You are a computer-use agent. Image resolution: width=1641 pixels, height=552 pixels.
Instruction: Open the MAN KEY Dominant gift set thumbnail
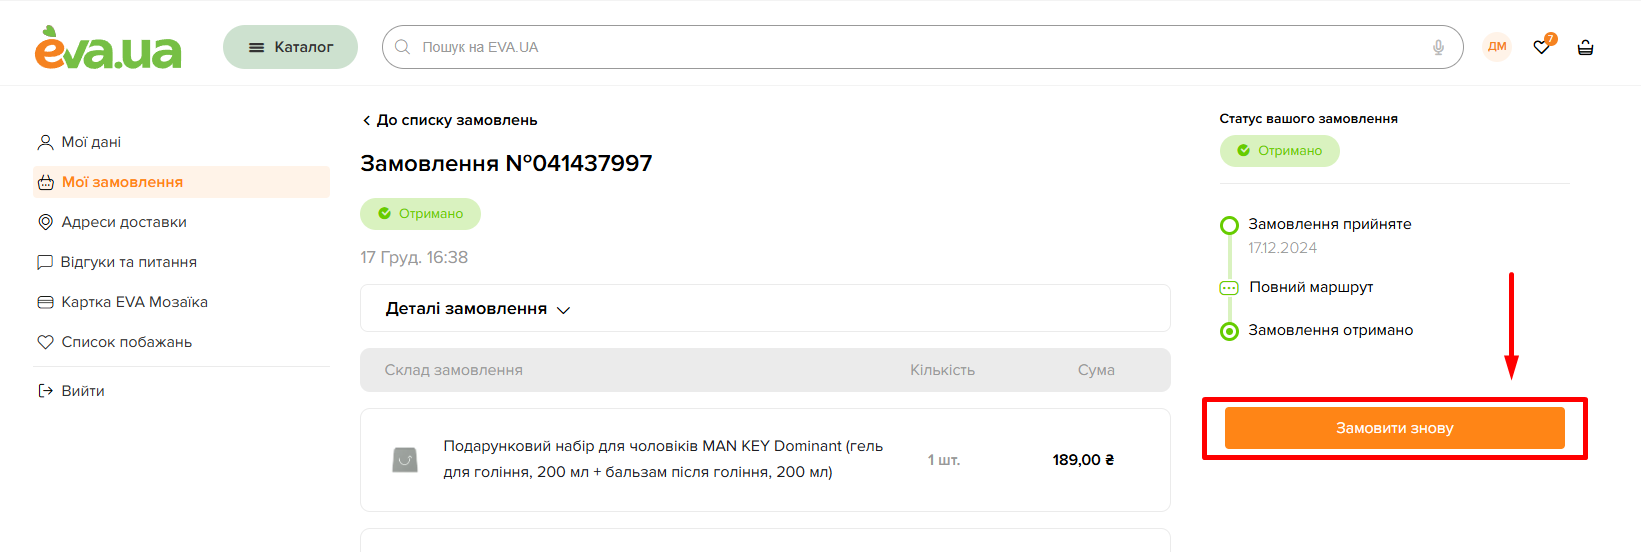(x=405, y=460)
